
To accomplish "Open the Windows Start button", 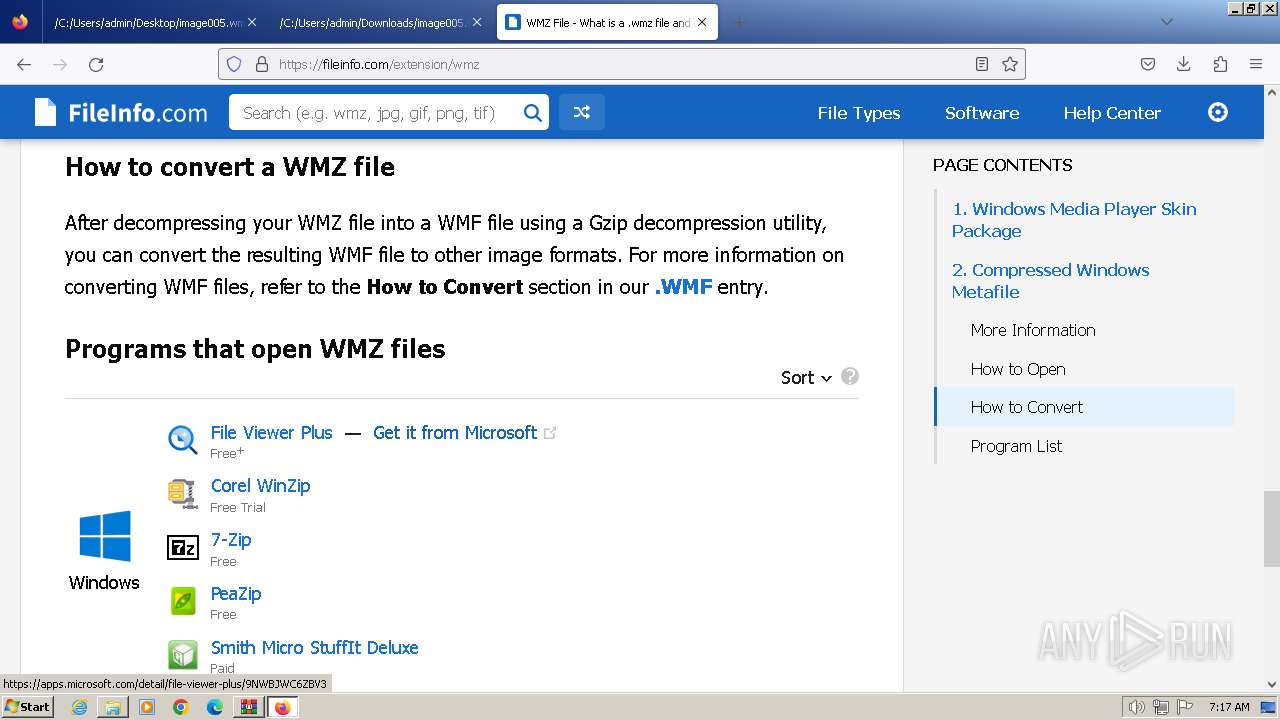I will 27,706.
